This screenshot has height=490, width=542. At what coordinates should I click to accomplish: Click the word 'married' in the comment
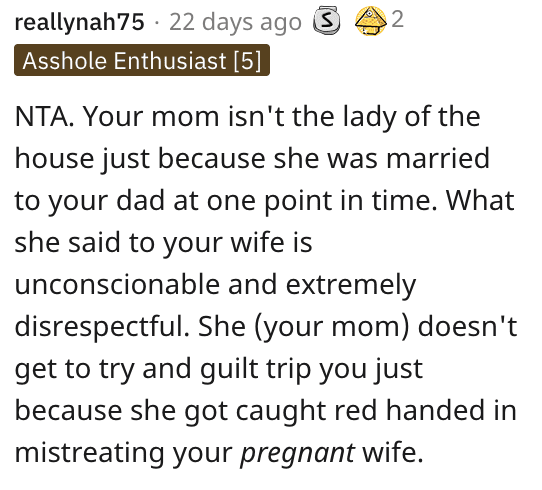point(438,159)
